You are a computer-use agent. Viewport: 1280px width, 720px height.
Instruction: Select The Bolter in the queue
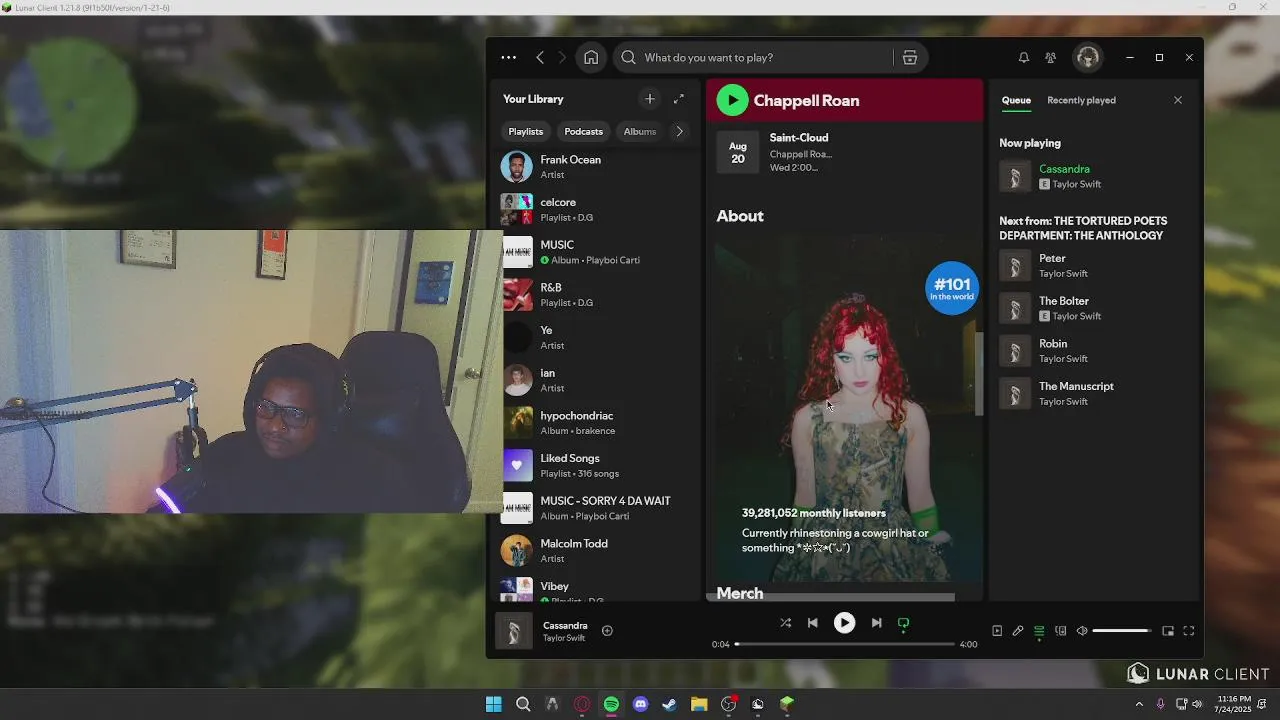coord(1094,308)
